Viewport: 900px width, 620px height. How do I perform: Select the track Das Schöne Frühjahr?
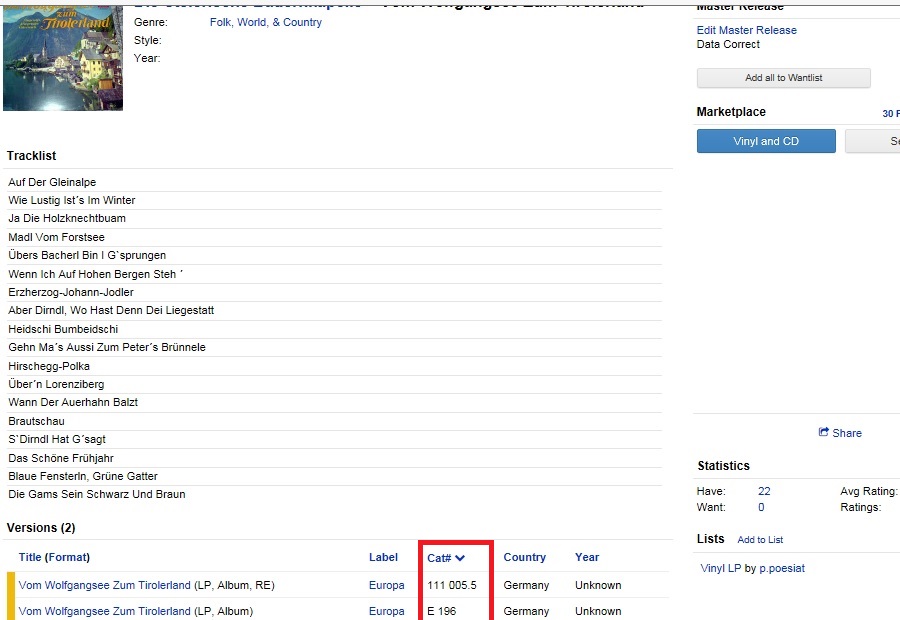[x=61, y=458]
